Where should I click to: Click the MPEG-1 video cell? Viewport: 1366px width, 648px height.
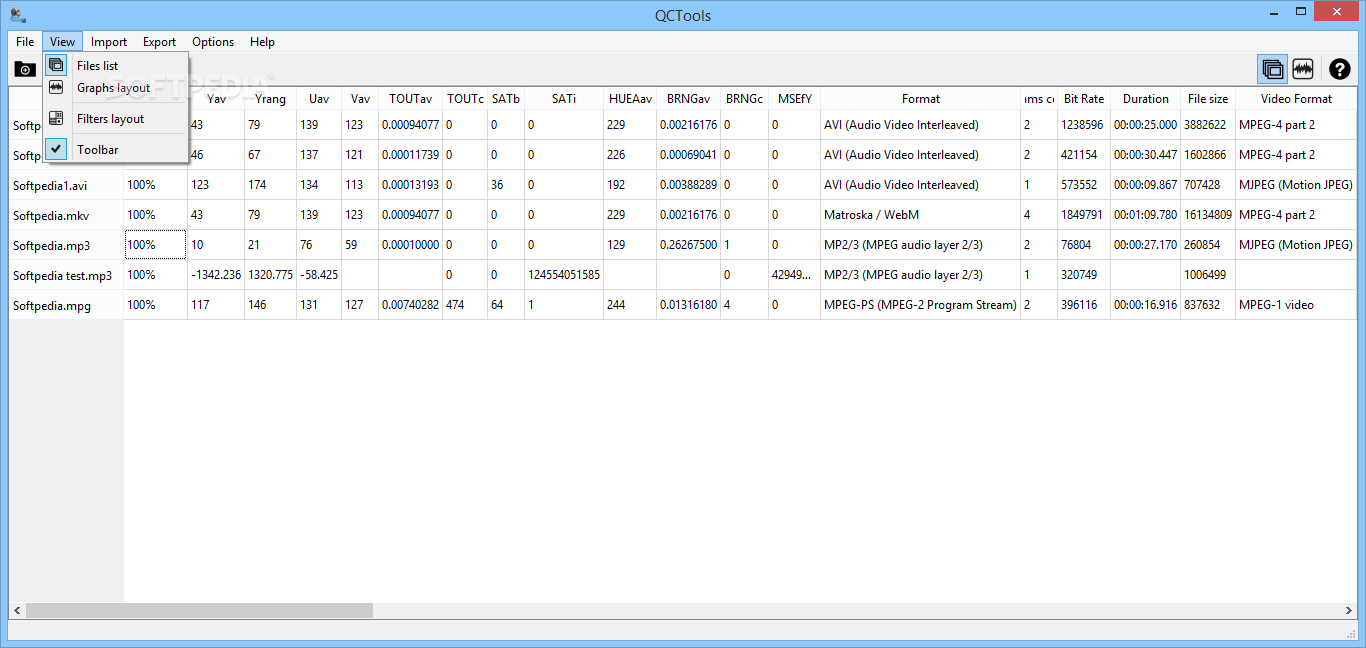(1296, 305)
